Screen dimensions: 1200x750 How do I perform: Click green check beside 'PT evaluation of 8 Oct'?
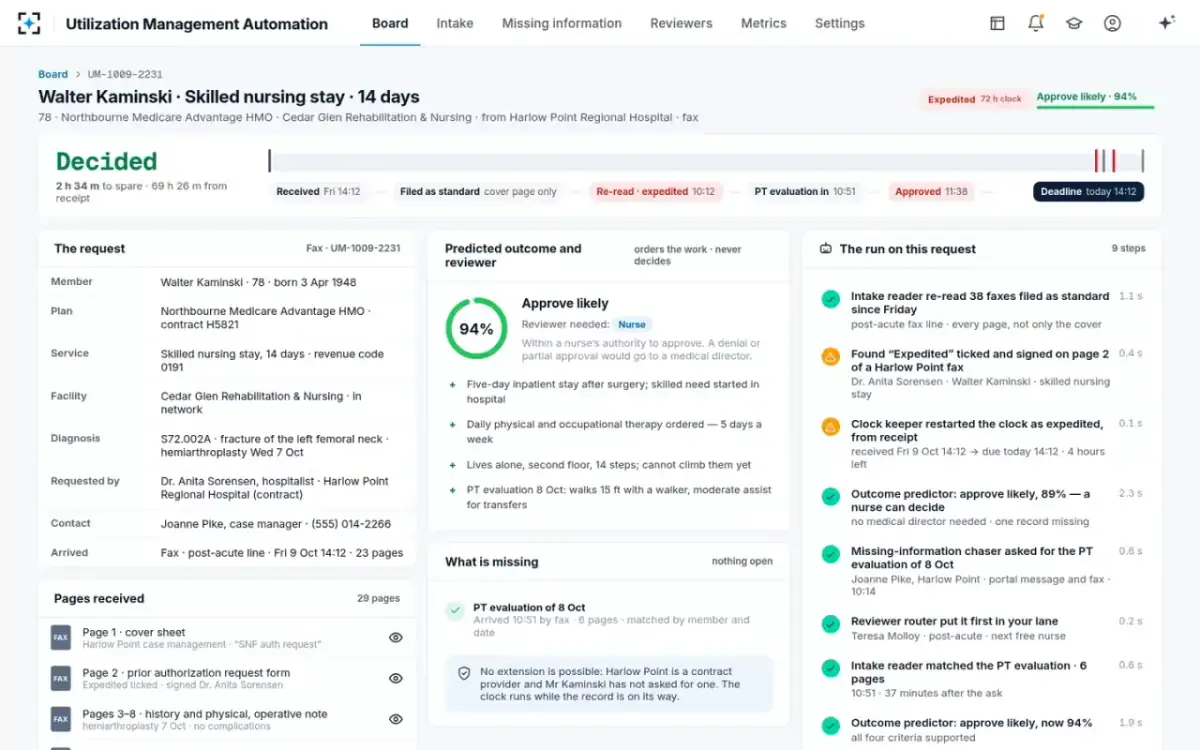click(x=455, y=609)
